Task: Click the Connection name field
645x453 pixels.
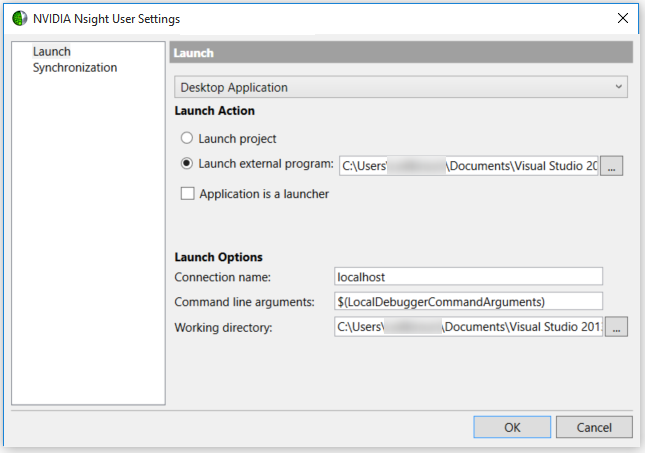Action: 469,276
